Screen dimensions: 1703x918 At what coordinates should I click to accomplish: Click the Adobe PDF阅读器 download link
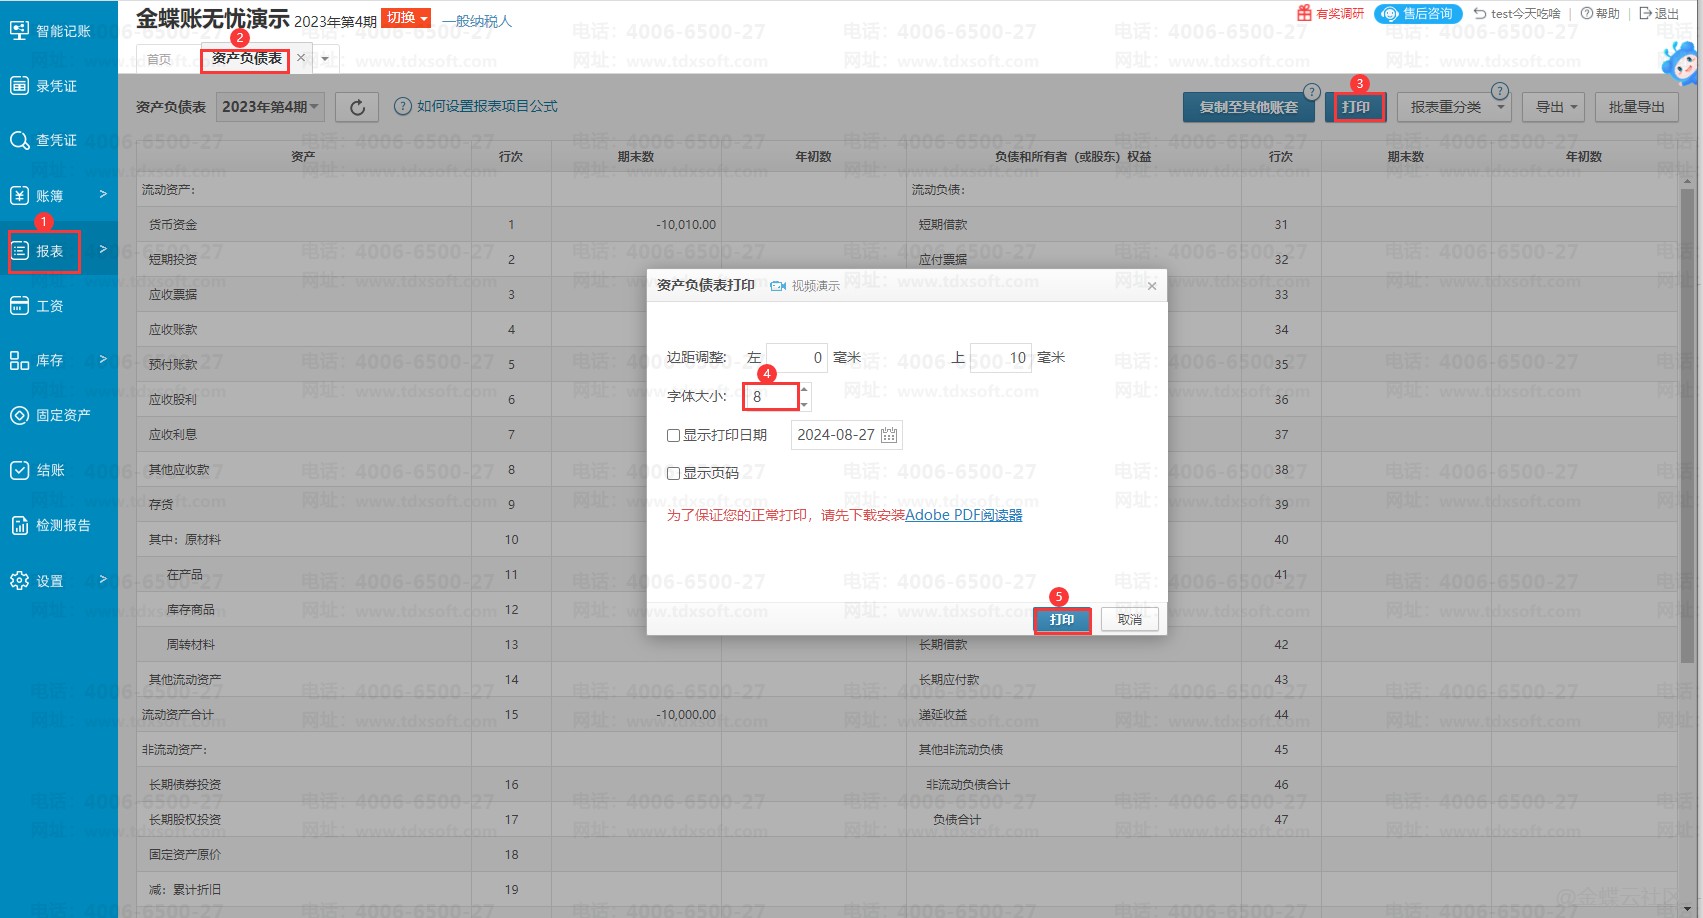[x=963, y=515]
